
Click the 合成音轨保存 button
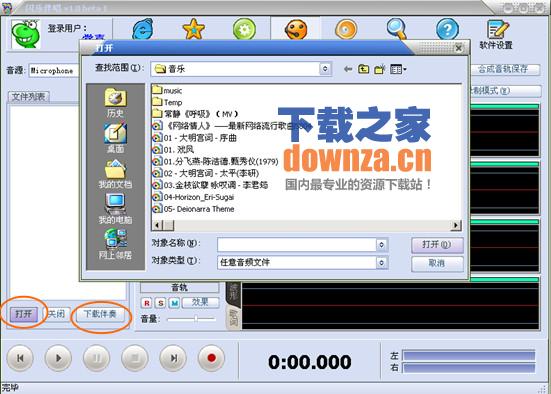pos(504,69)
